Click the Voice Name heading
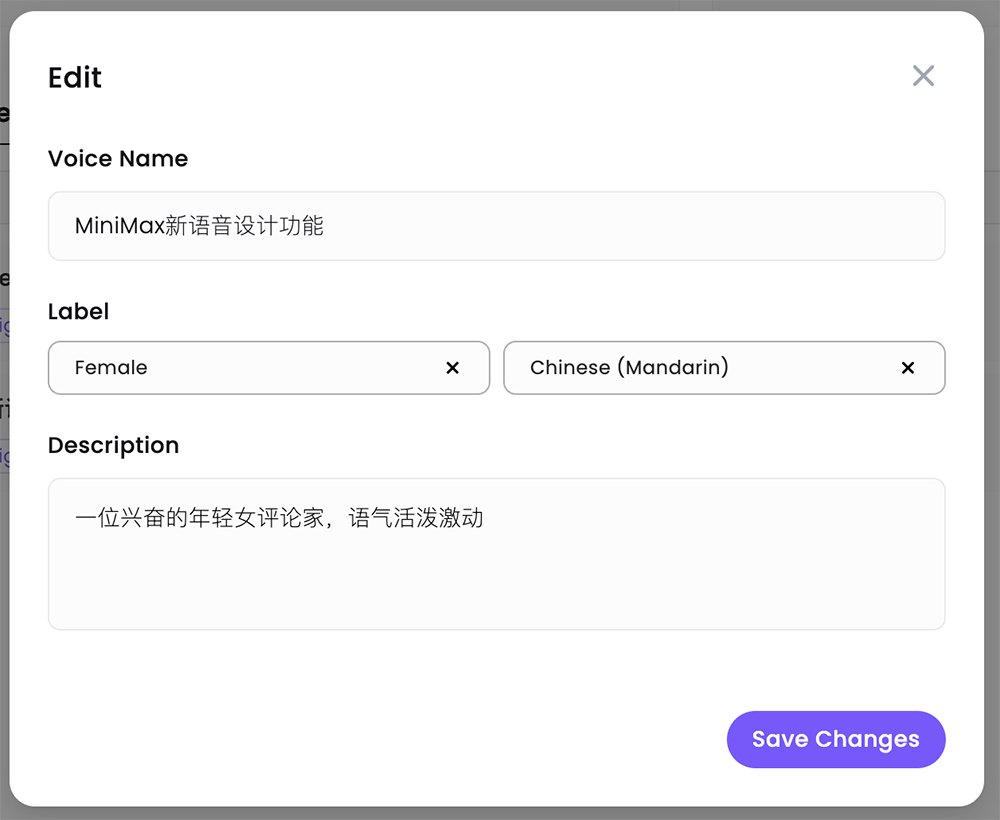This screenshot has width=1000, height=820. [117, 158]
